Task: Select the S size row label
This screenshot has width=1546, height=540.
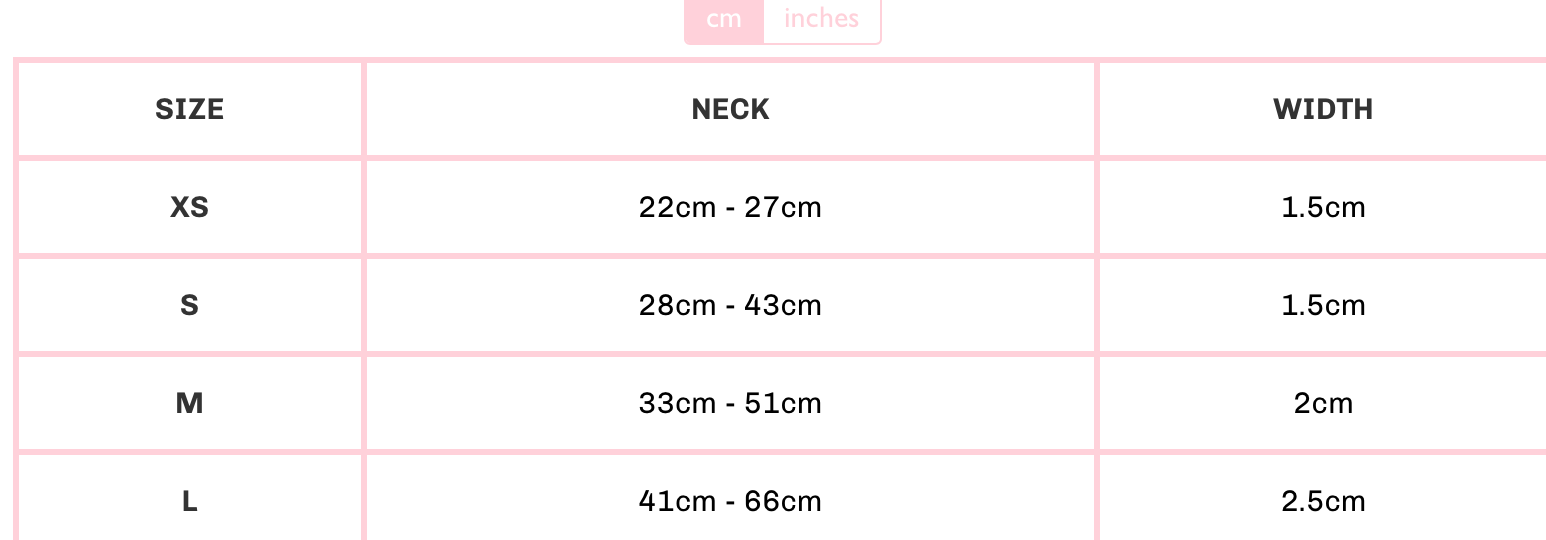Action: pos(190,305)
